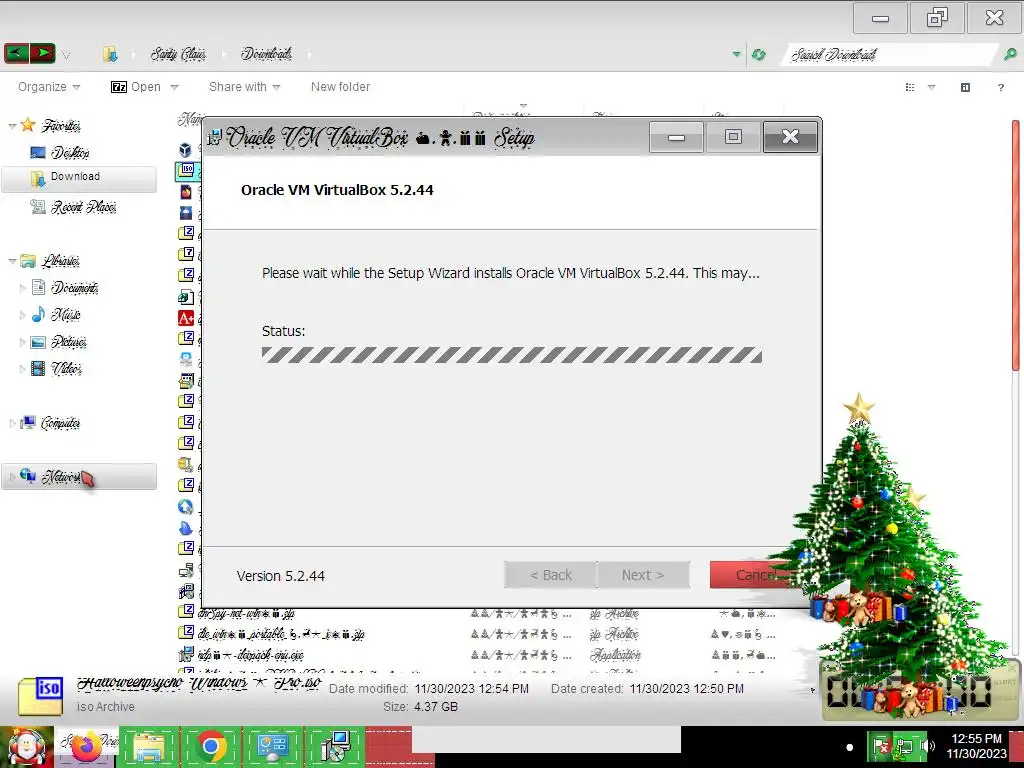Click the help question mark icon
The height and width of the screenshot is (768, 1024).
point(1000,88)
